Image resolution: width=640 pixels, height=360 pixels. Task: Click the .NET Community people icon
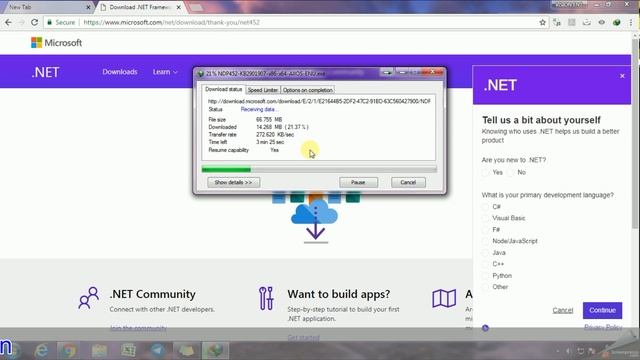(x=89, y=297)
